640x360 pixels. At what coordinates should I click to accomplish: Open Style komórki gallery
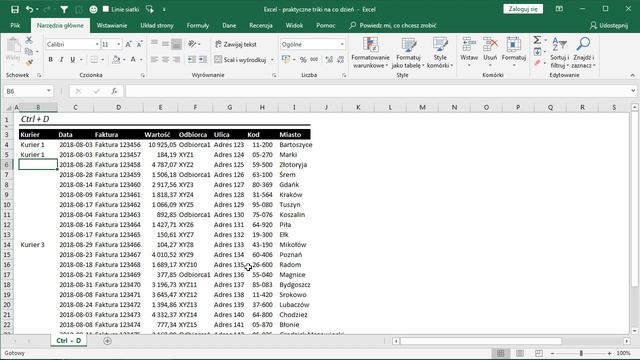pyautogui.click(x=440, y=53)
